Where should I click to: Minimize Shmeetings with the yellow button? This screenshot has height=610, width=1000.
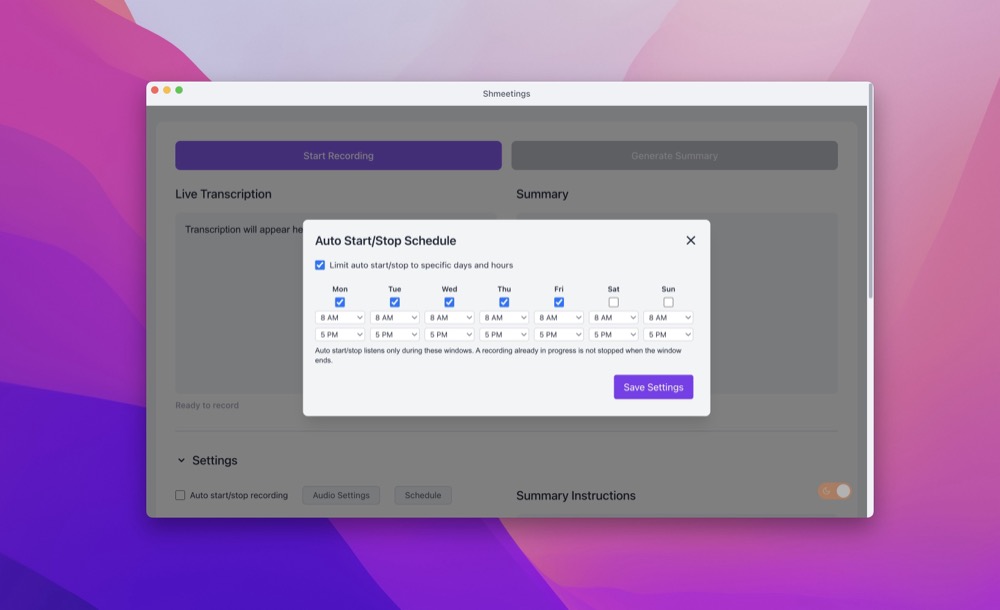pyautogui.click(x=166, y=90)
